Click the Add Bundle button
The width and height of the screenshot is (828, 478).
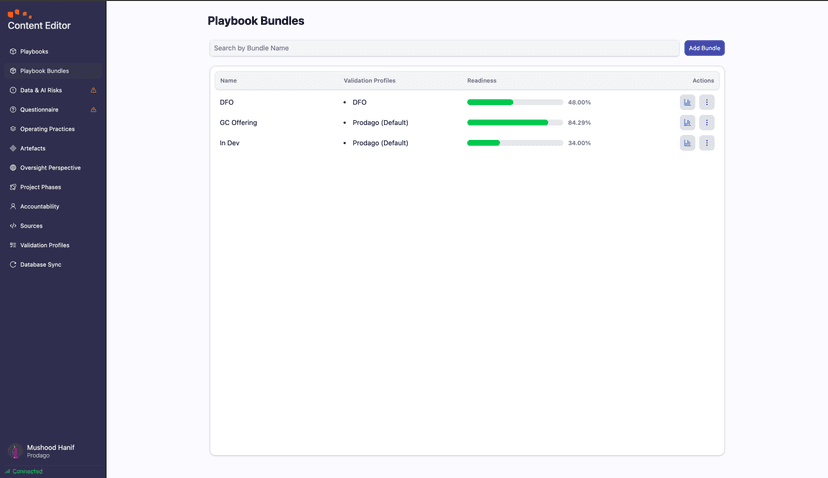pyautogui.click(x=704, y=48)
